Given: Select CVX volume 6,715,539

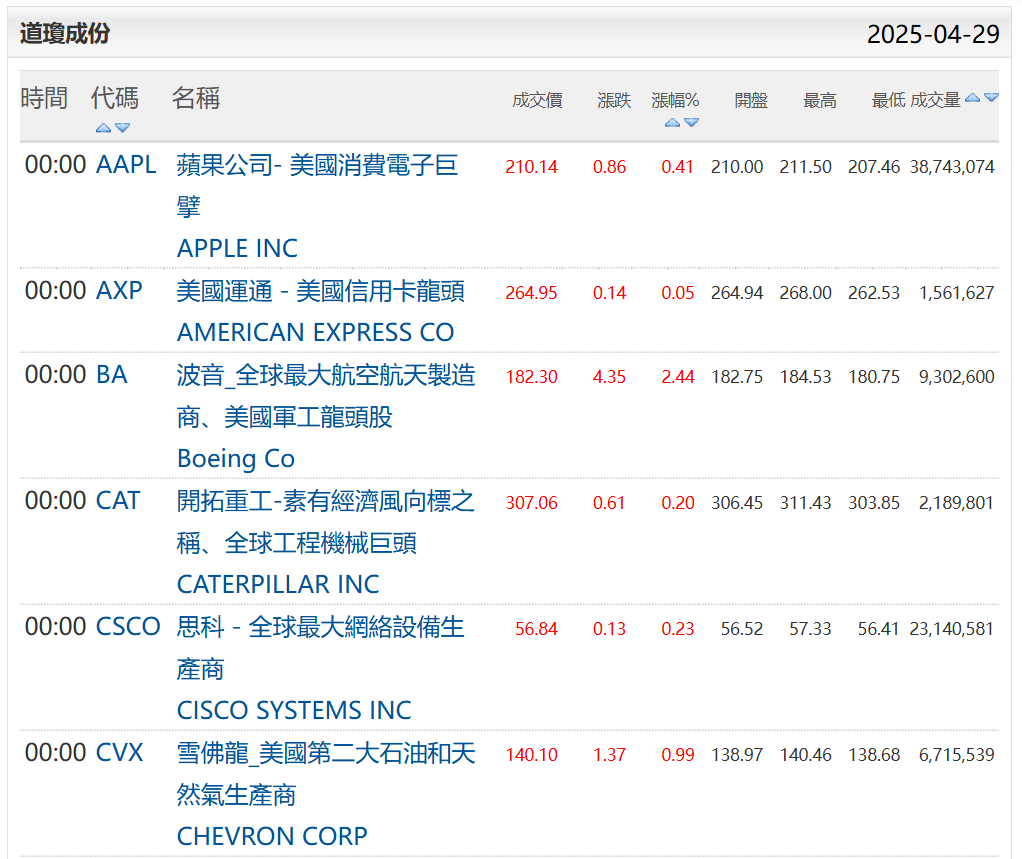Looking at the screenshot, I should [x=957, y=755].
